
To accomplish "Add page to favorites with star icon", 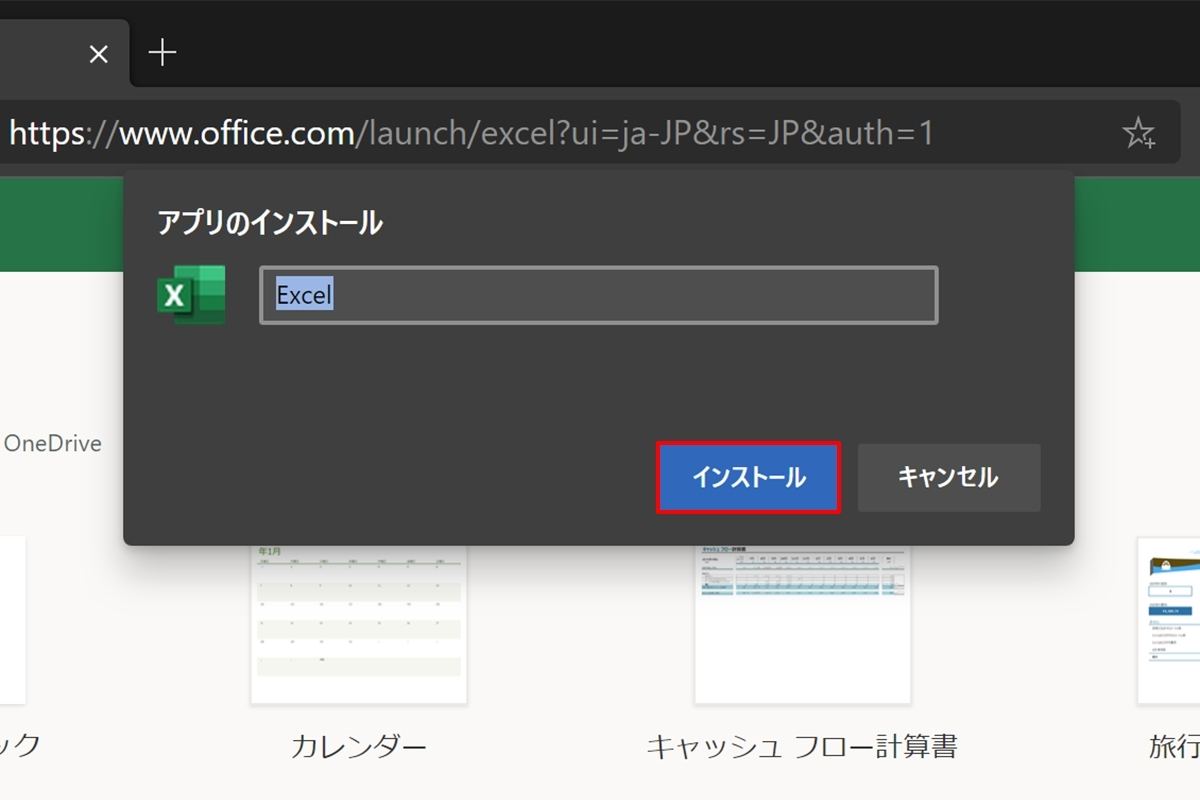I will [1138, 133].
